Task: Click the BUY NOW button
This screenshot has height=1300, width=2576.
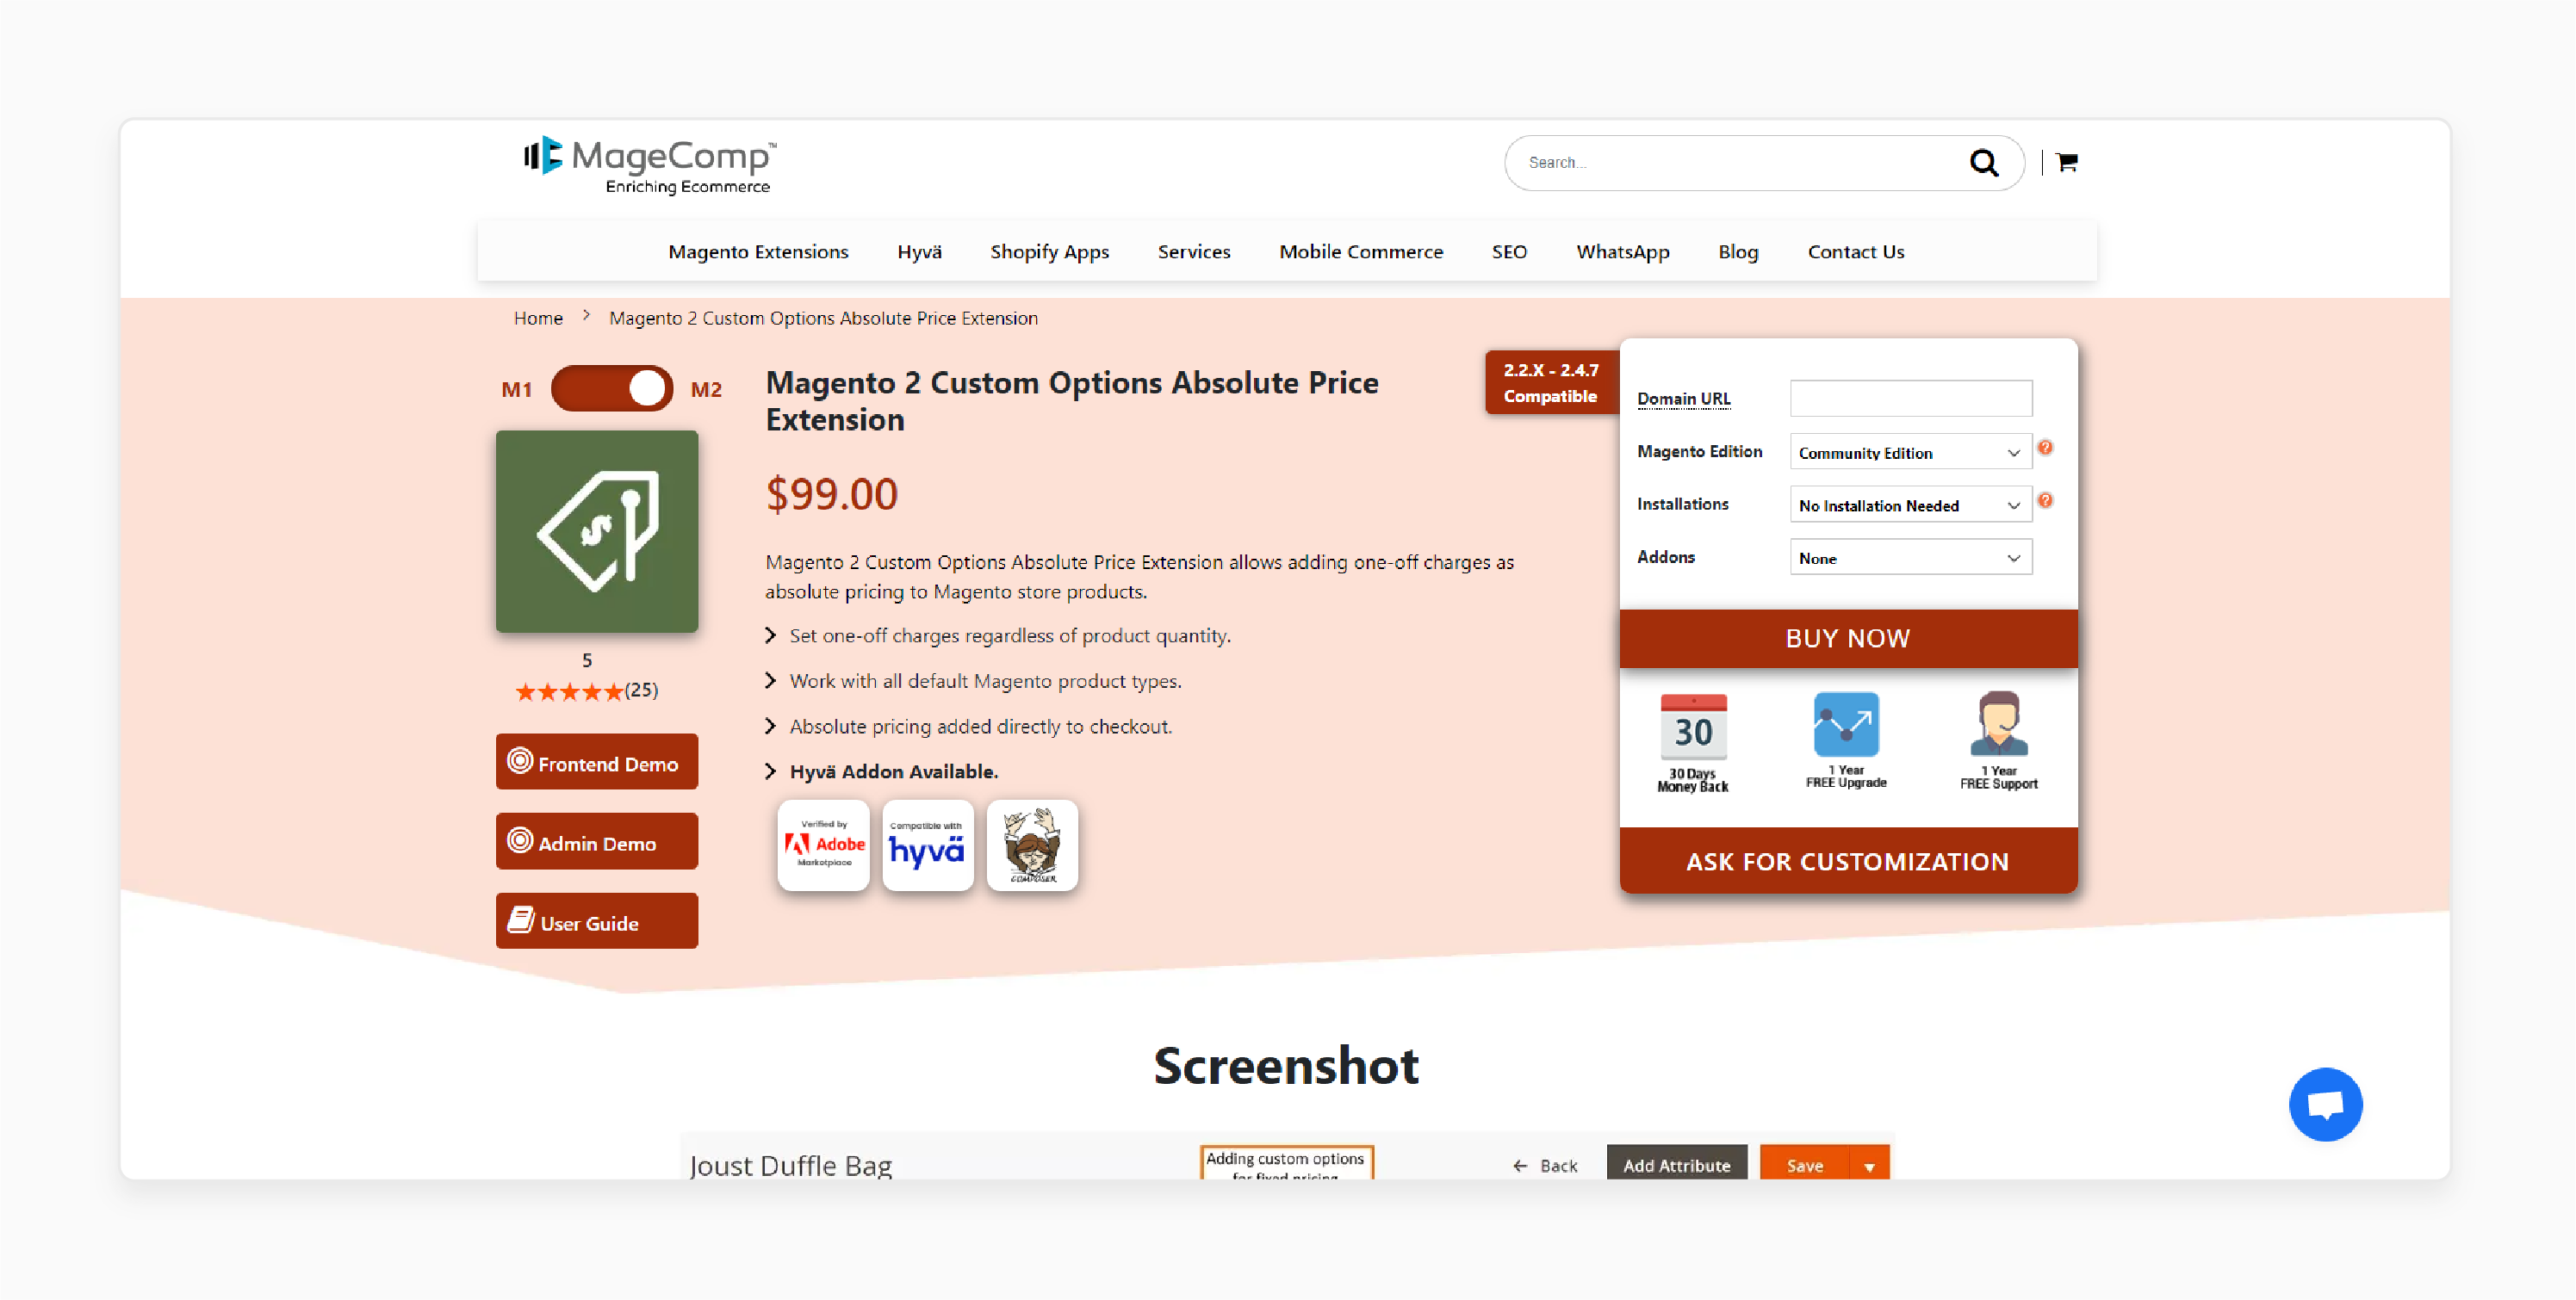Action: point(1847,637)
